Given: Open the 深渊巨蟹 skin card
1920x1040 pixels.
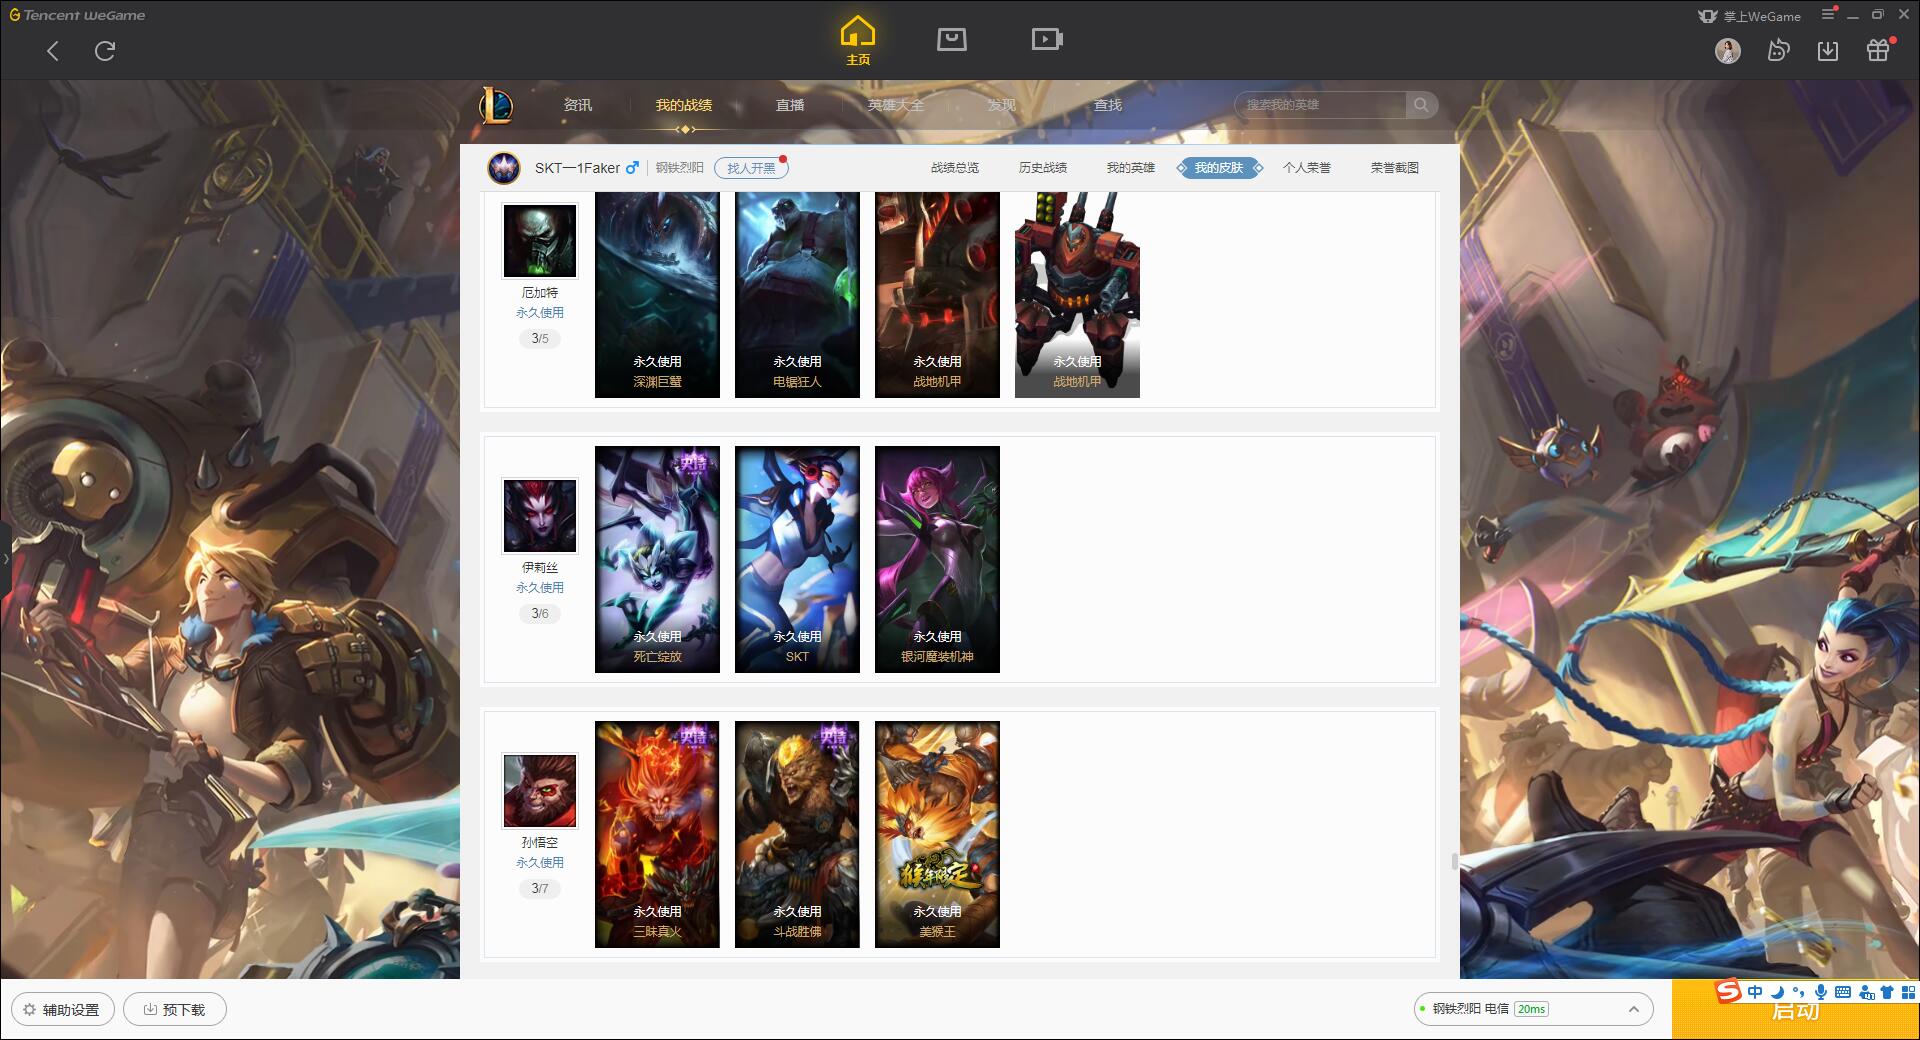Looking at the screenshot, I should (x=657, y=295).
